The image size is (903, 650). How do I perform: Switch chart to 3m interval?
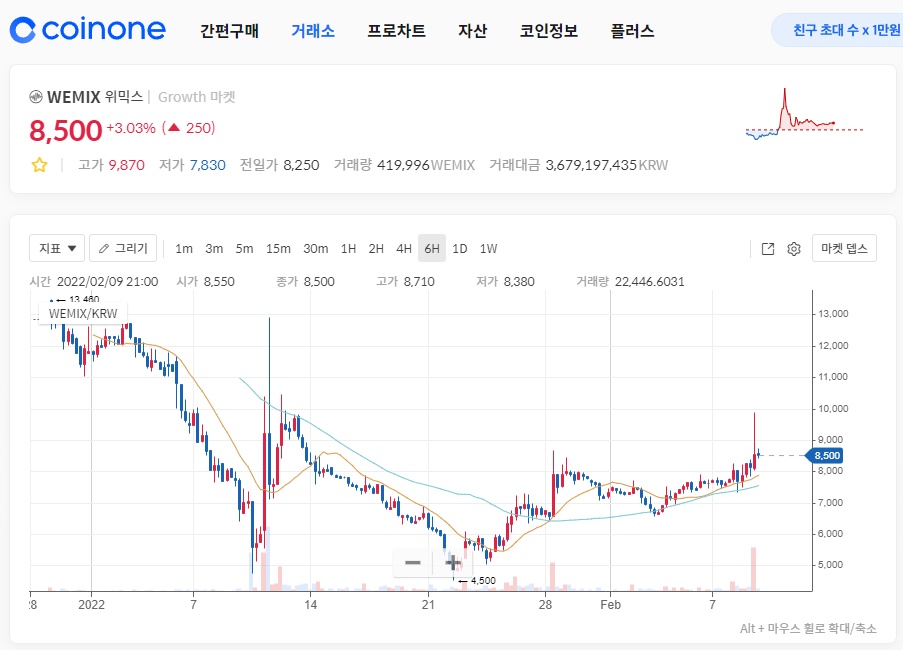click(x=214, y=249)
